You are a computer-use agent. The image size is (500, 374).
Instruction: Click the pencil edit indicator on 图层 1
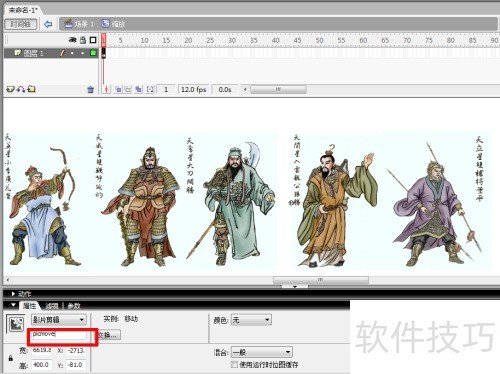tap(62, 53)
